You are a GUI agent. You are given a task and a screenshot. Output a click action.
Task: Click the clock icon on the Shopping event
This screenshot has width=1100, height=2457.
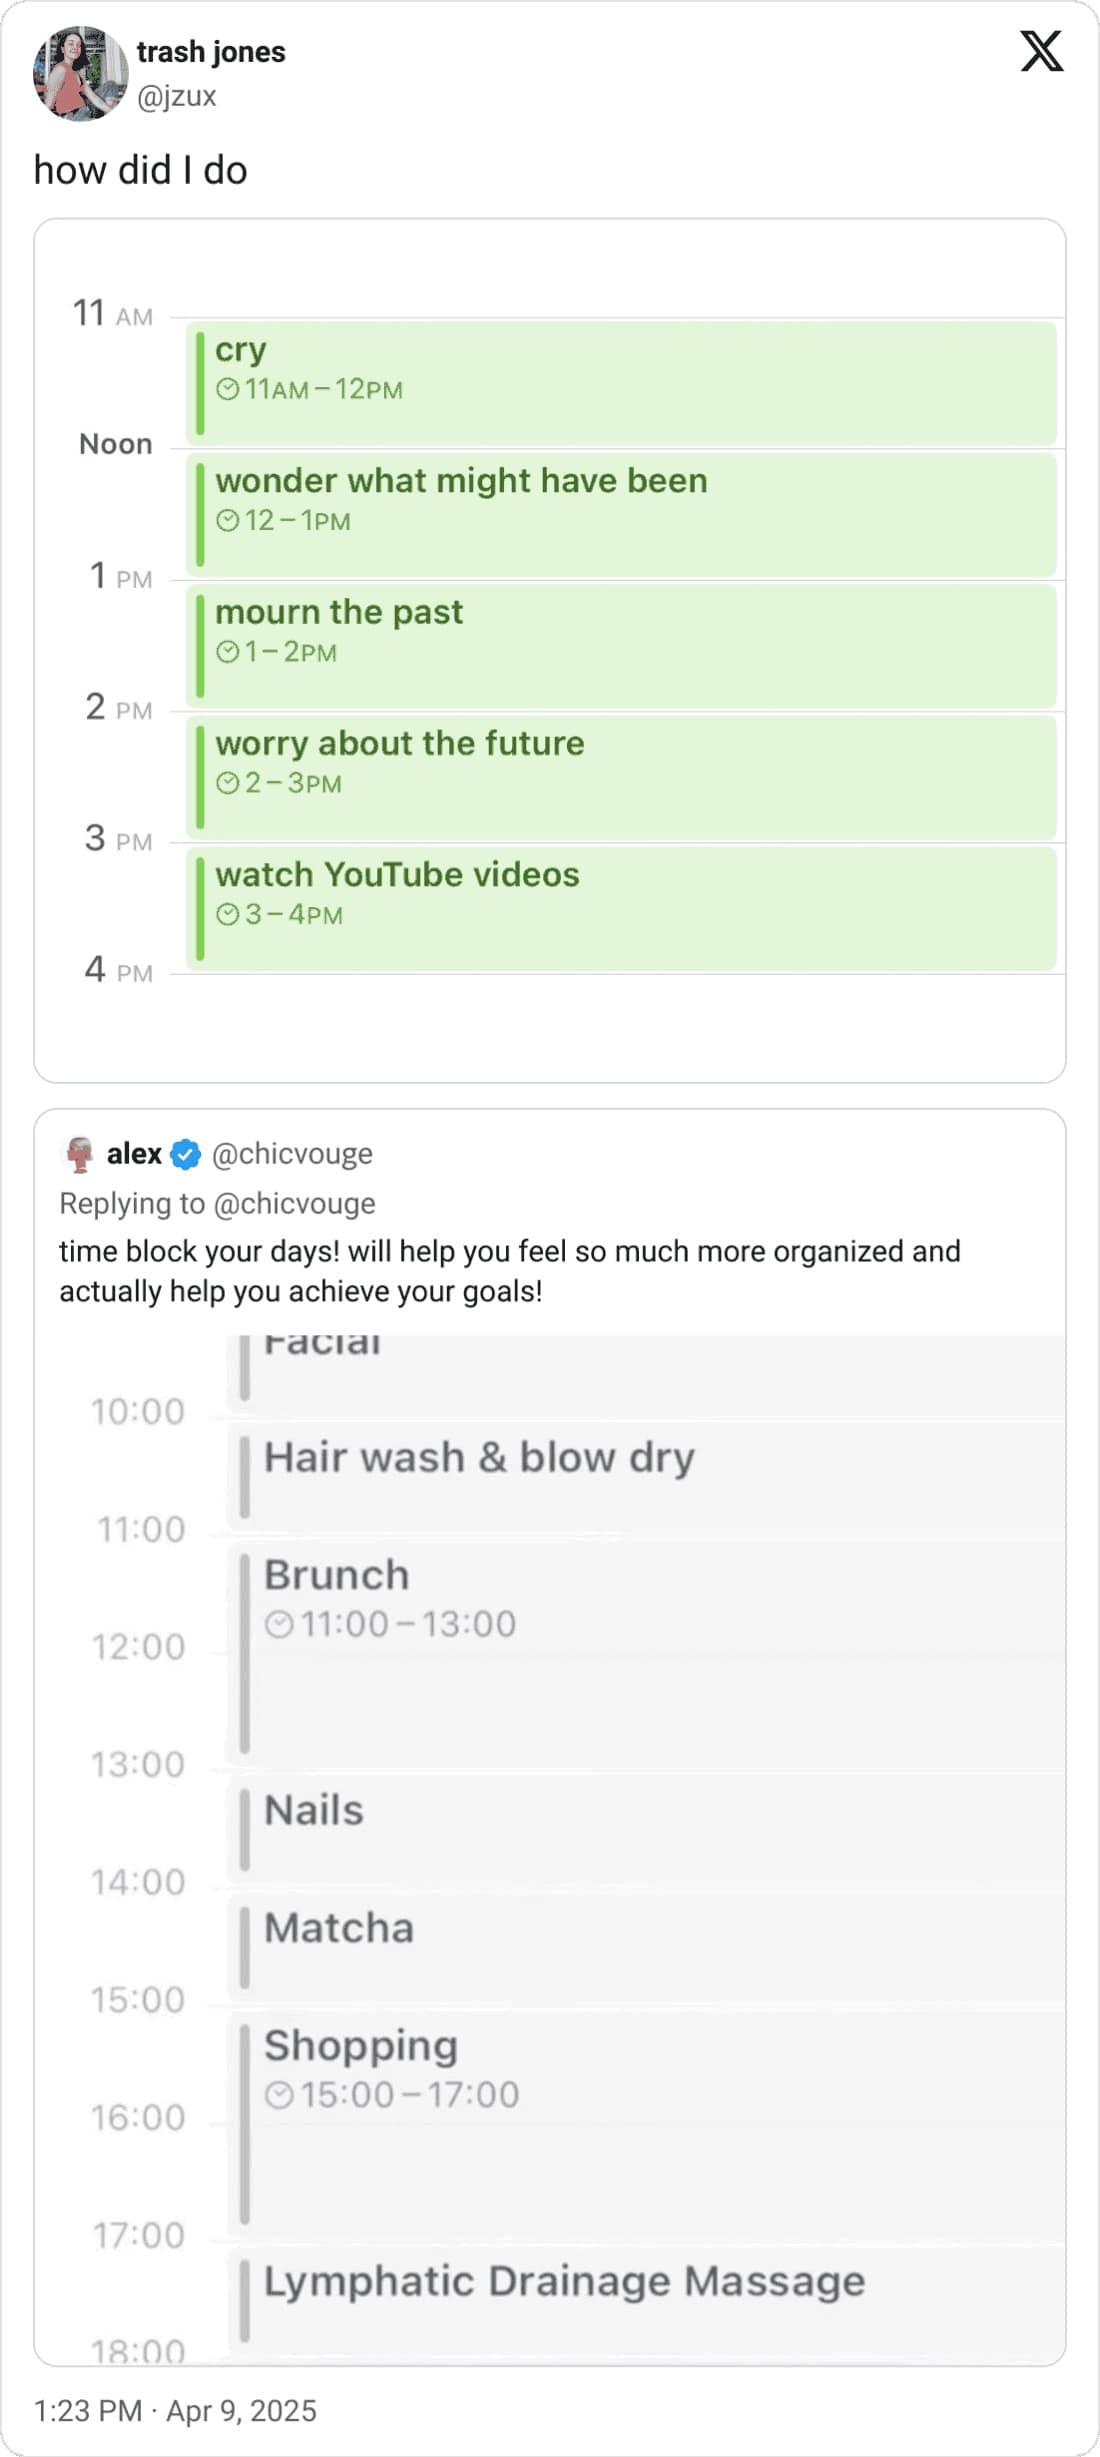[284, 2095]
